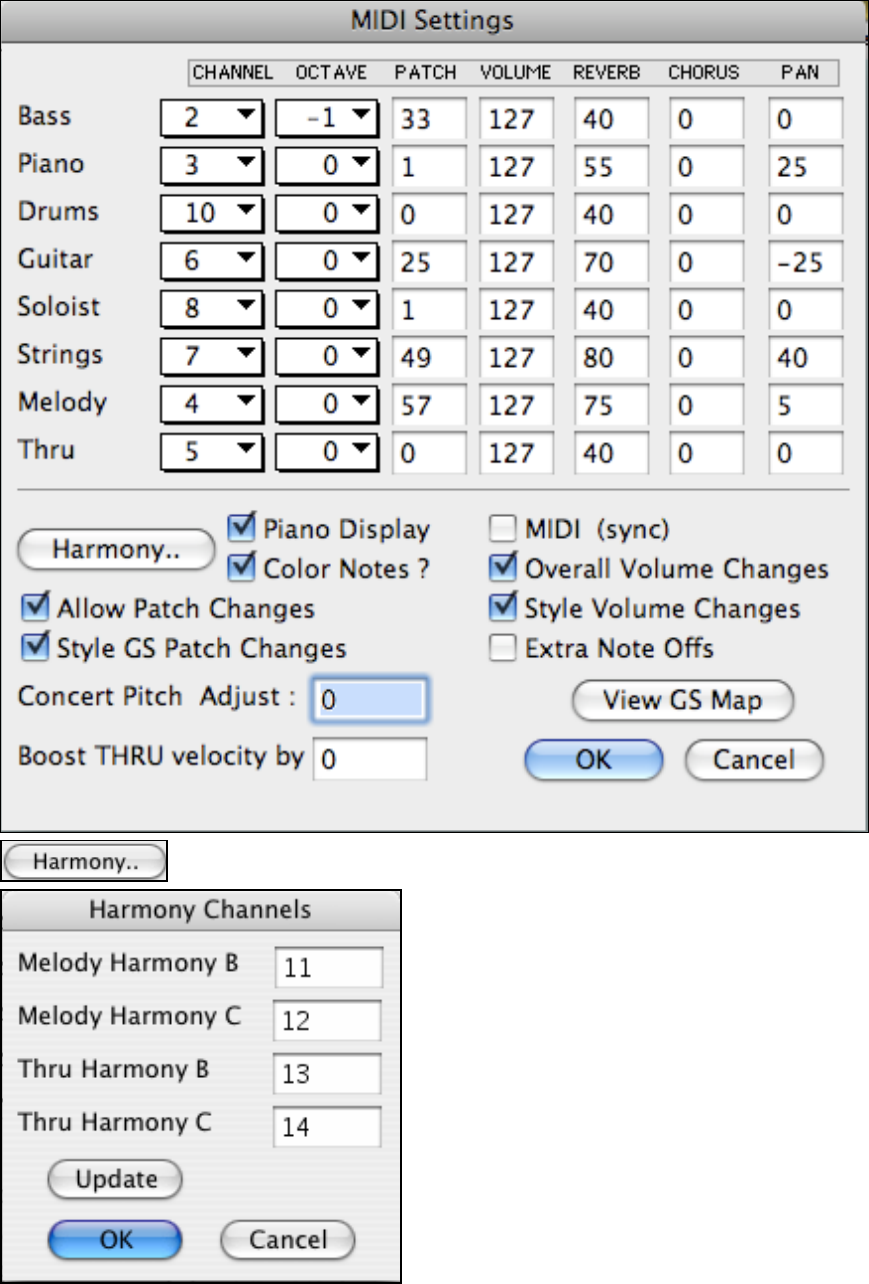Click the Concert Pitch Adjust field
Viewport: 869px width, 1284px height.
tap(370, 699)
